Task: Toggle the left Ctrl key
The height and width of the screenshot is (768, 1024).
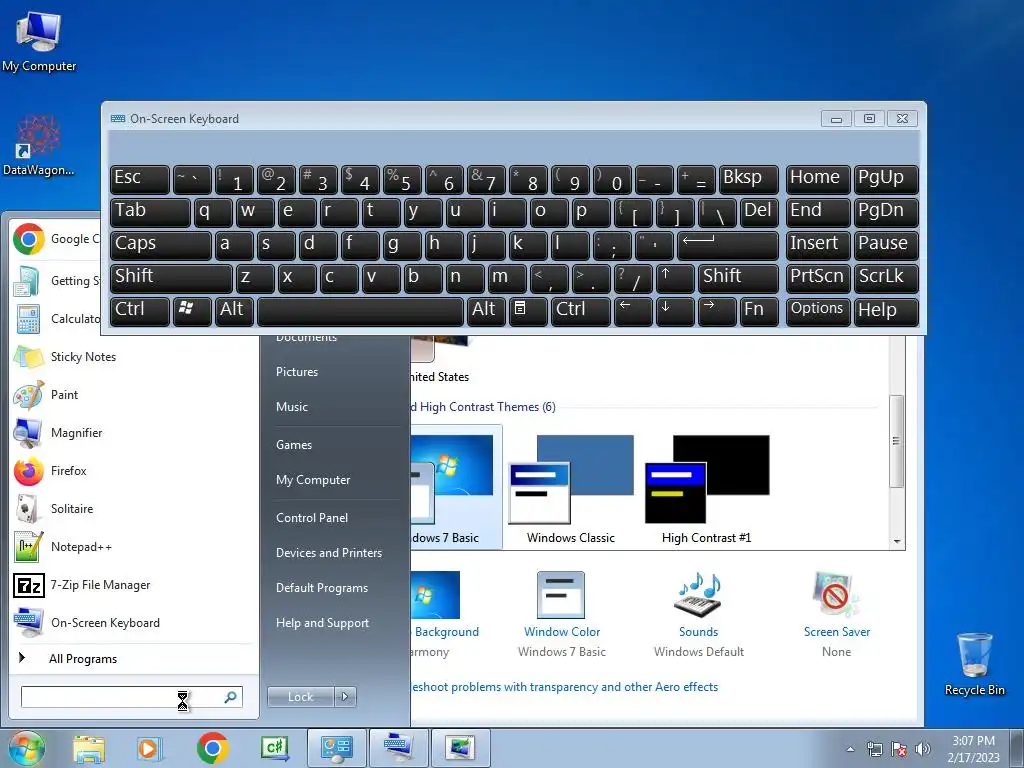Action: pos(140,310)
